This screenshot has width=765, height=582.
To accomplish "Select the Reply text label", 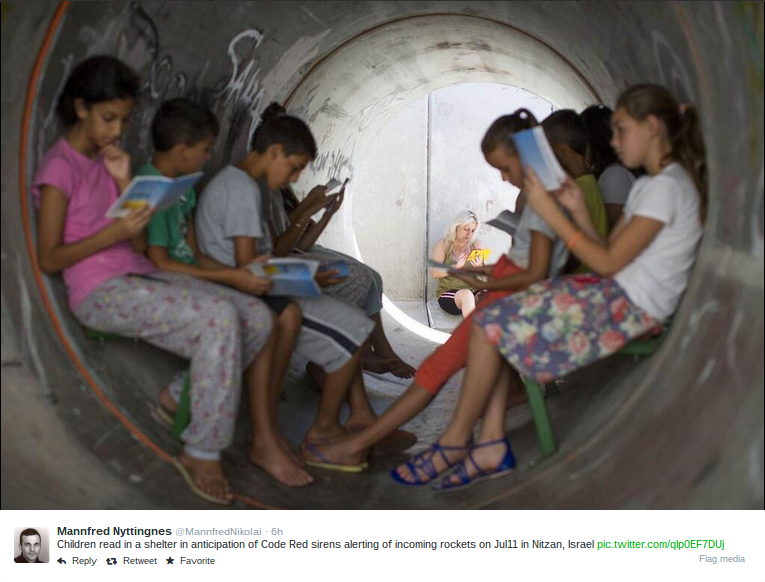I will coord(84,561).
